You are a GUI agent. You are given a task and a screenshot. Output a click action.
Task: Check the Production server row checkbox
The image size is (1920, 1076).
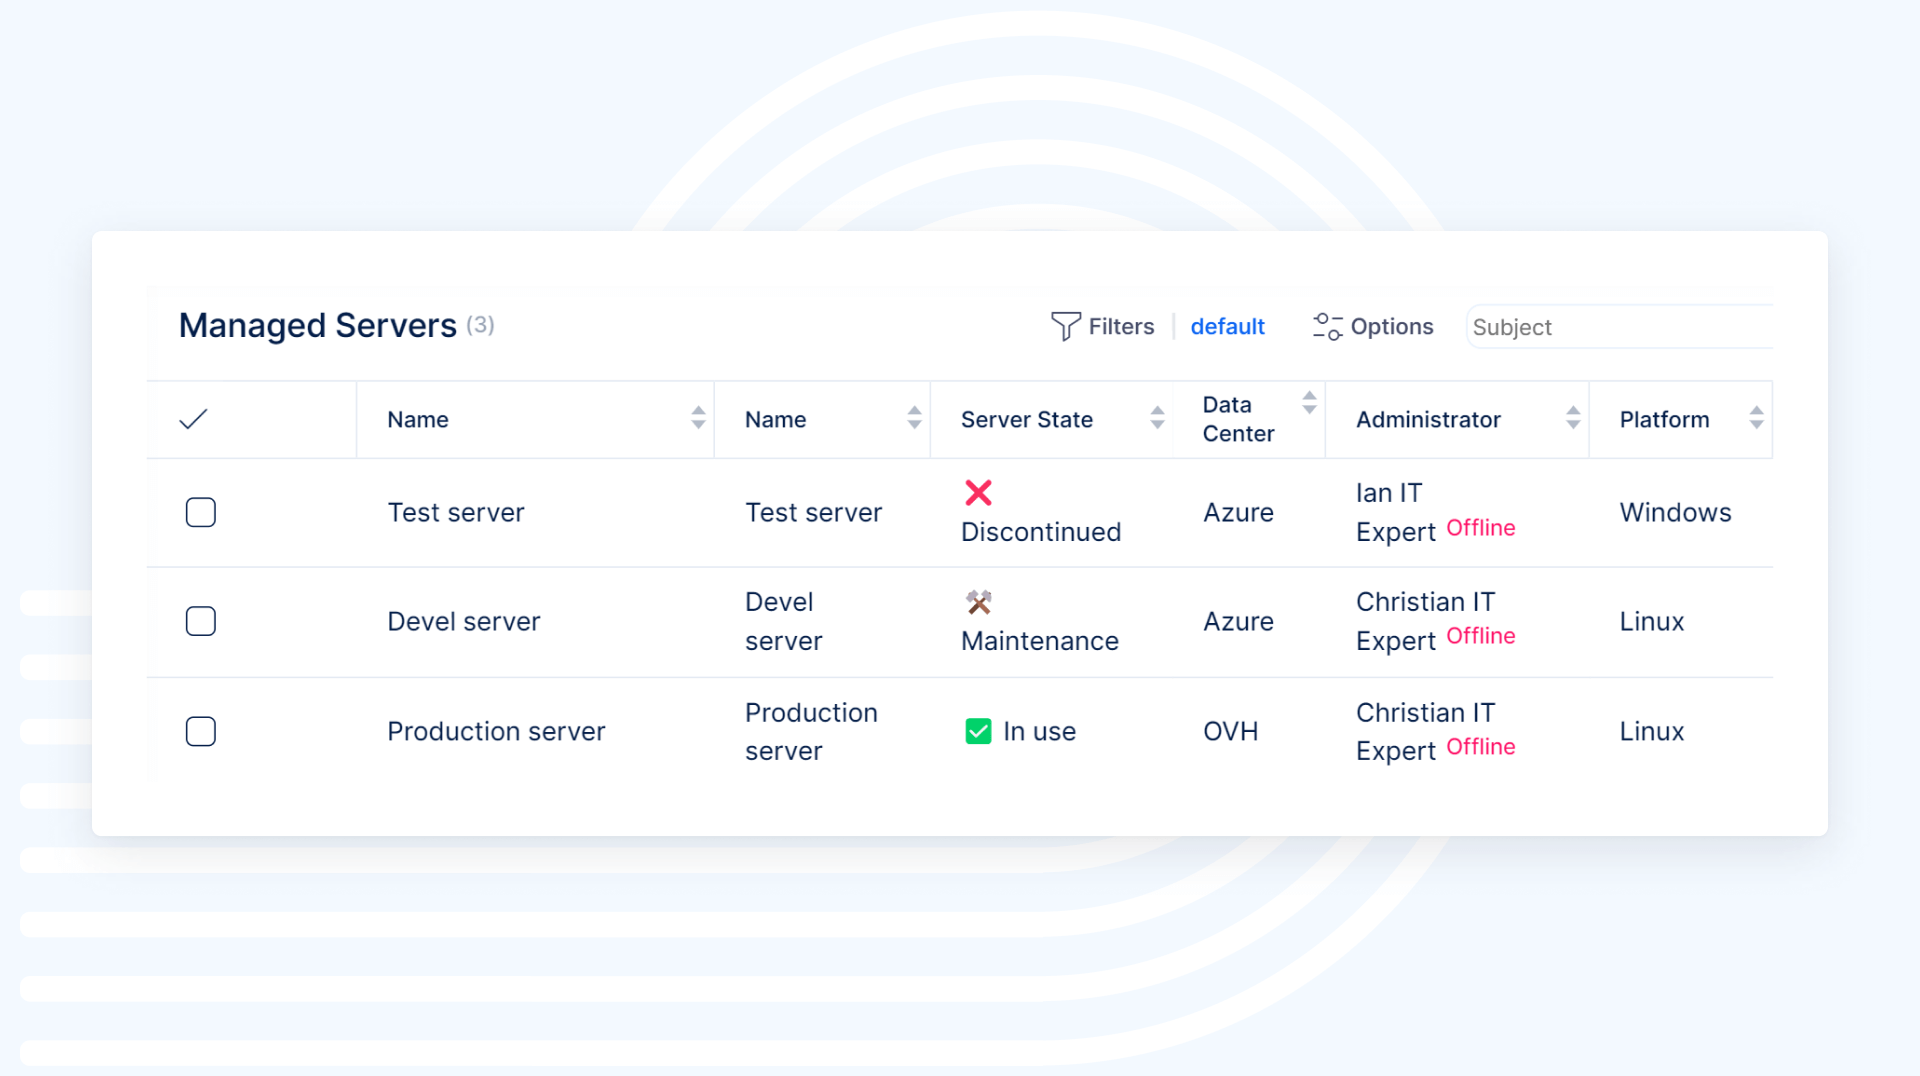(x=201, y=731)
